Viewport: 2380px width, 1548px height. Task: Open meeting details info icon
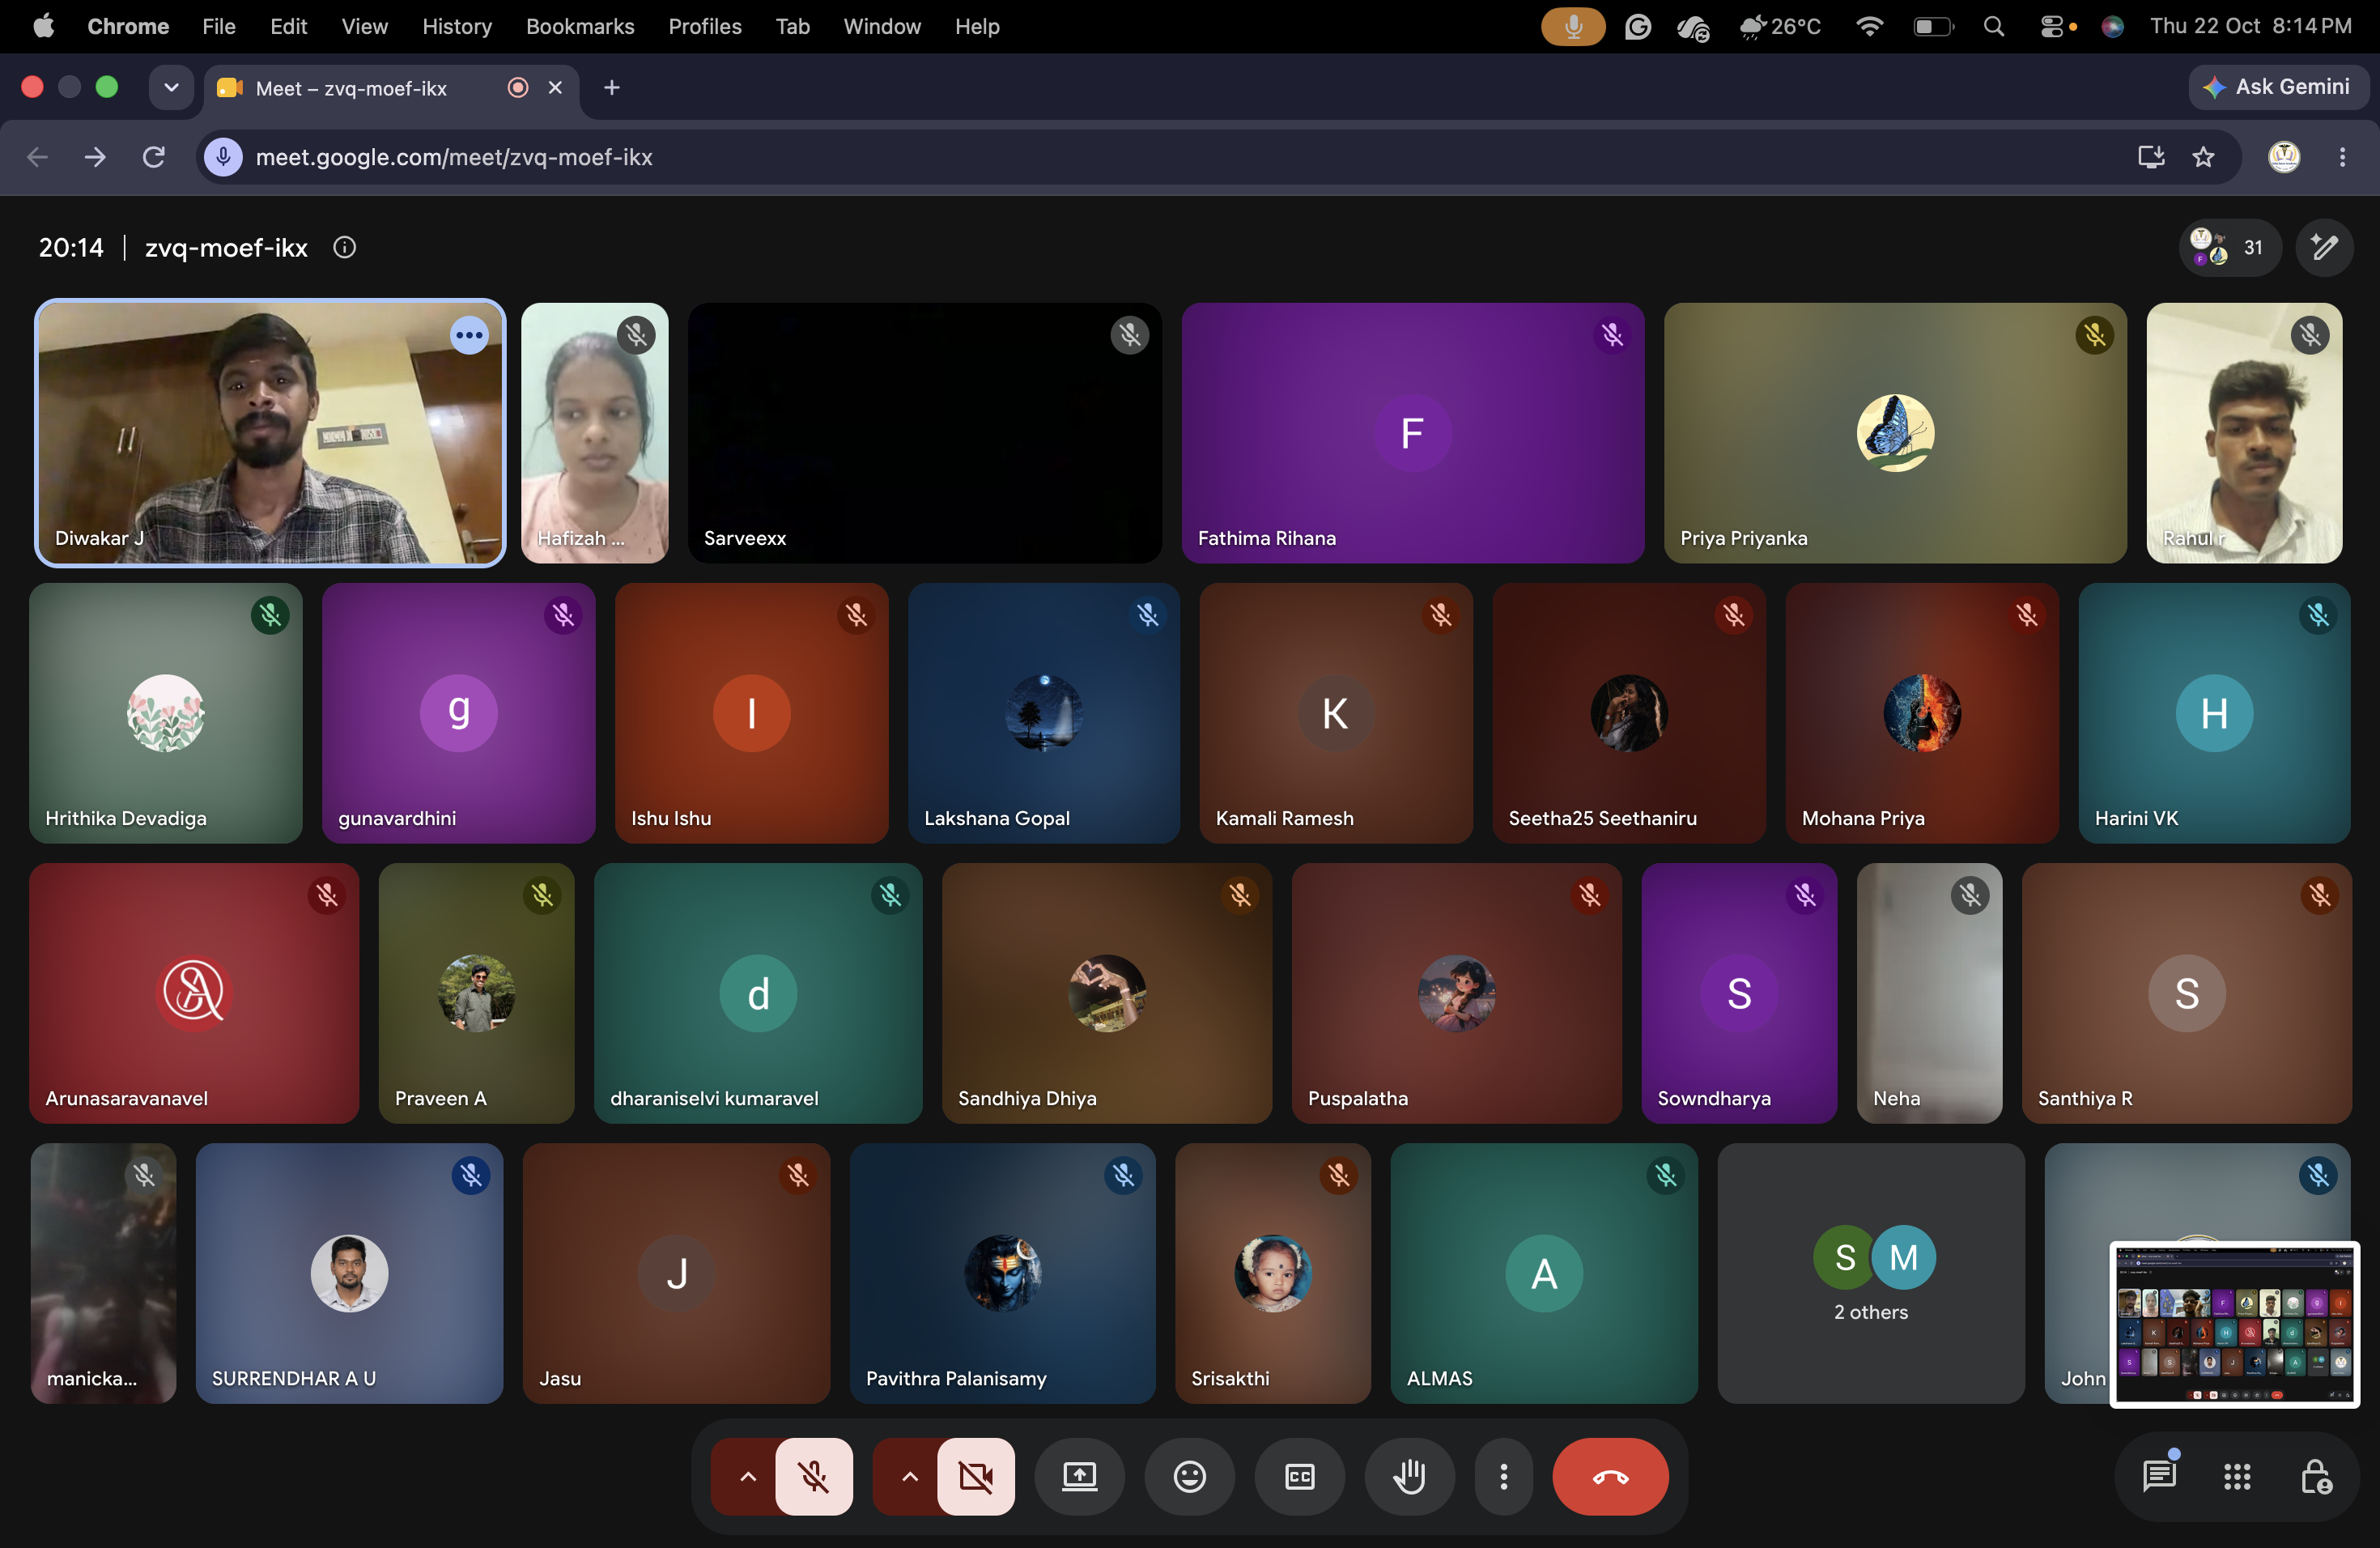(344, 247)
